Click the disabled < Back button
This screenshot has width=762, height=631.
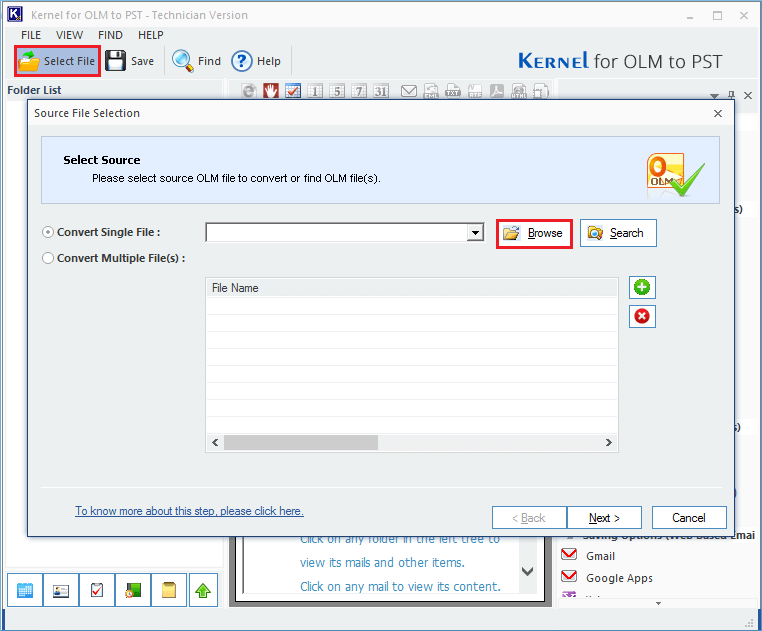click(529, 518)
